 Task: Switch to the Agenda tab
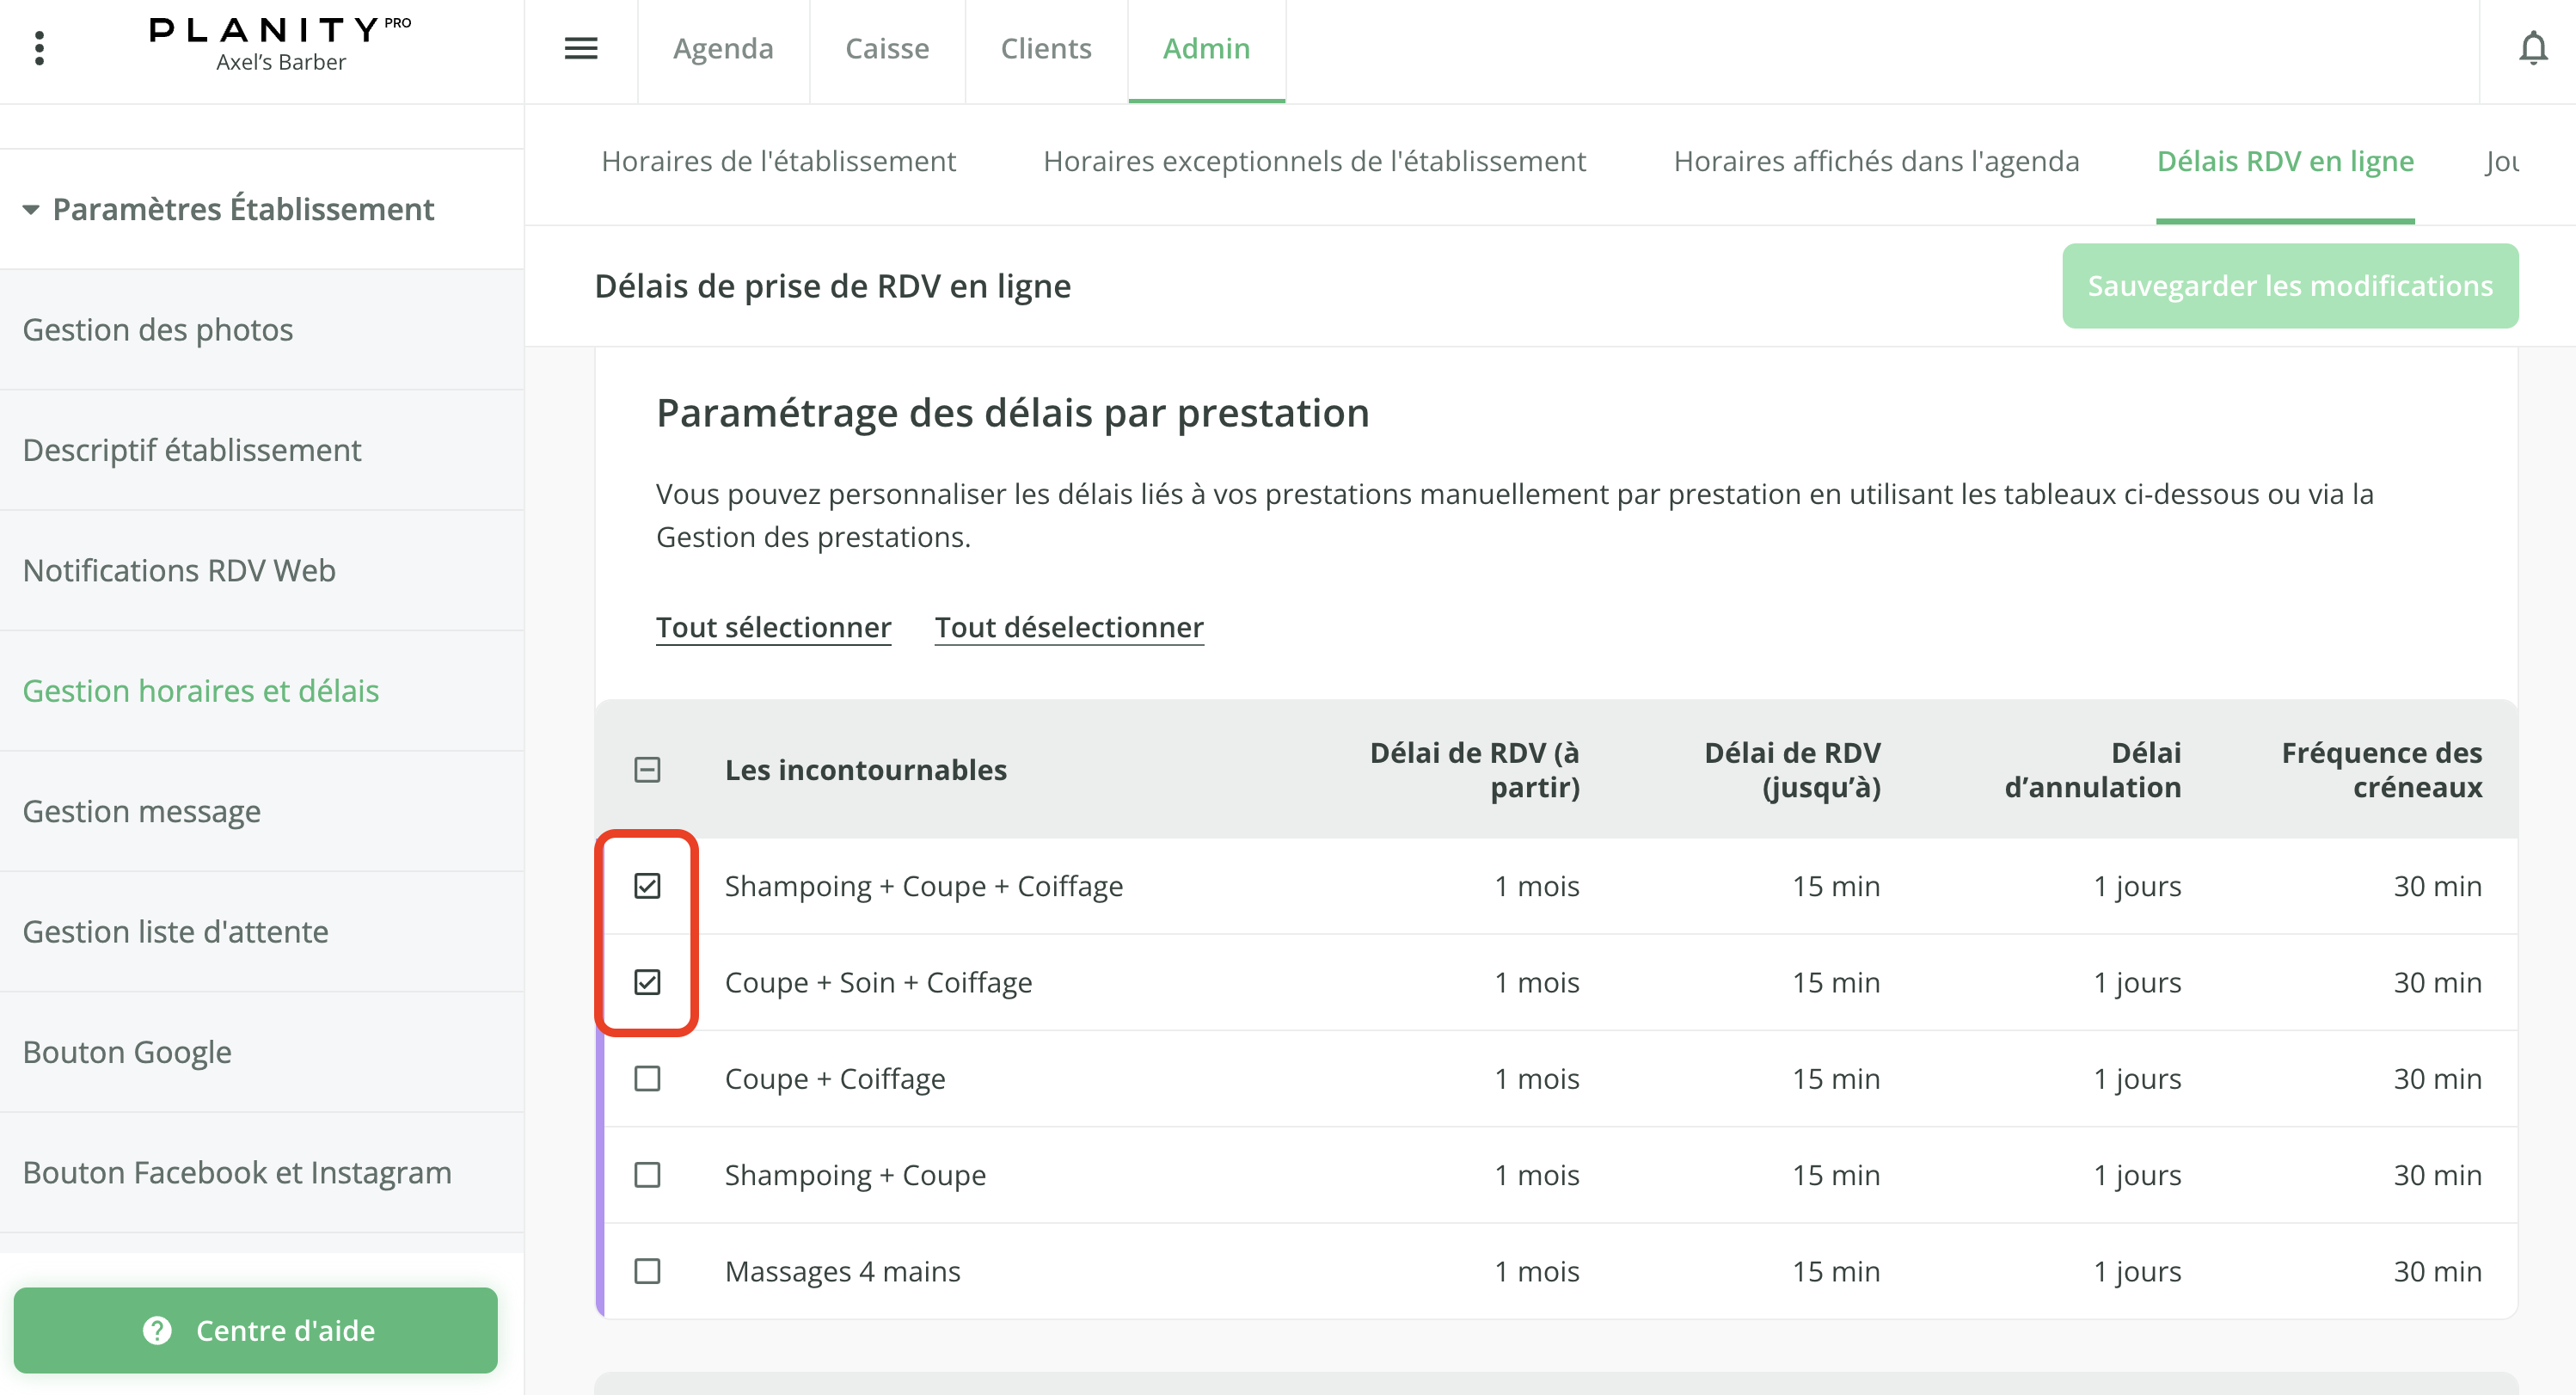coord(722,48)
